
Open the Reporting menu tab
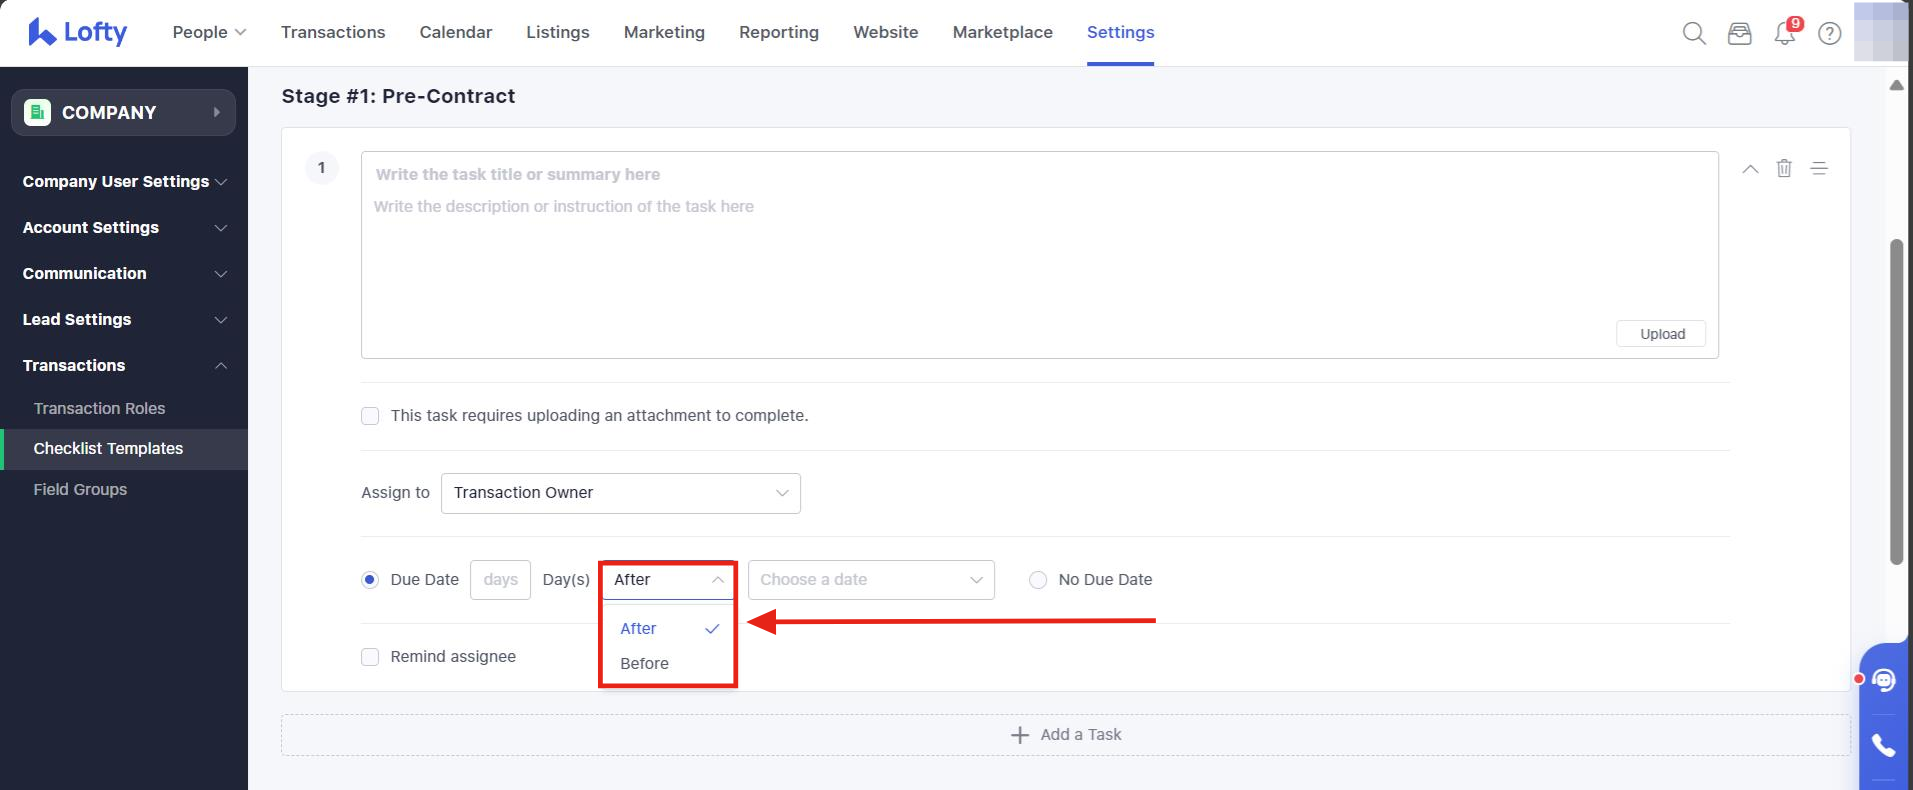(x=778, y=32)
